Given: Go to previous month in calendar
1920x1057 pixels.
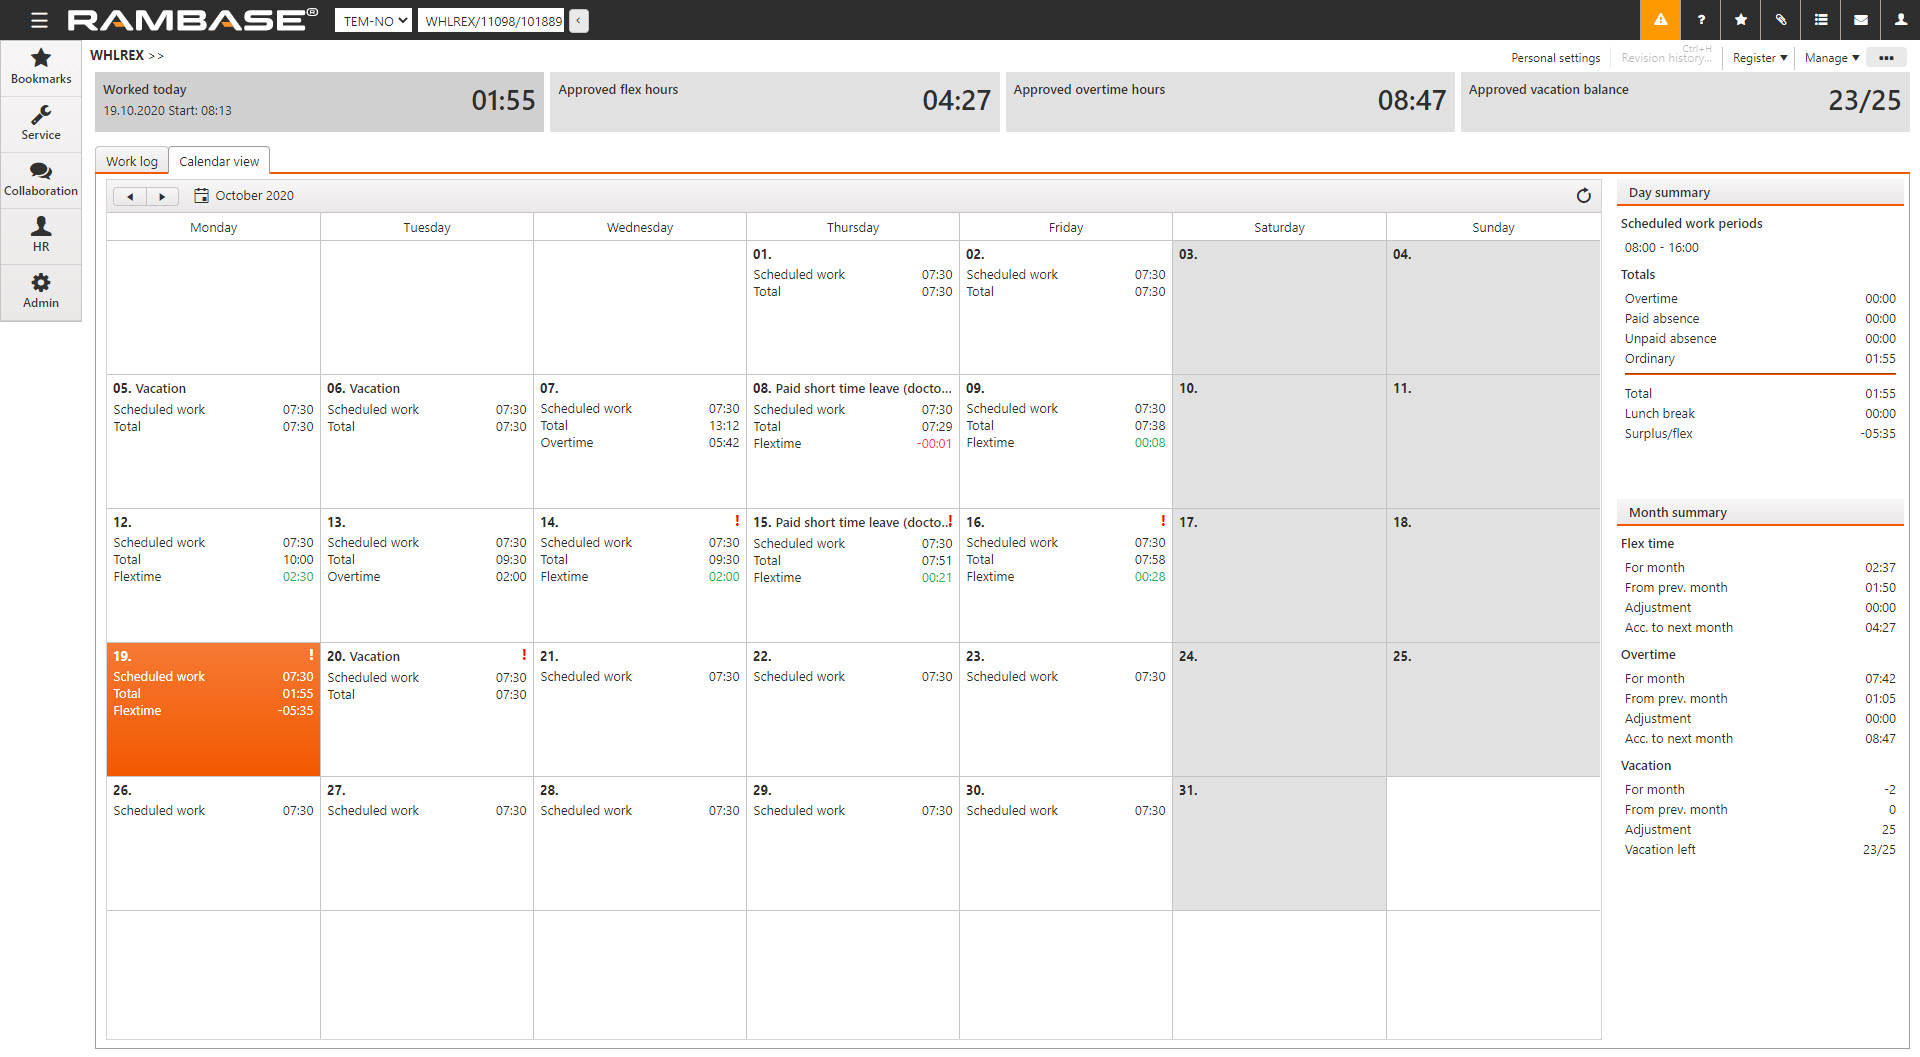Looking at the screenshot, I should coord(130,197).
